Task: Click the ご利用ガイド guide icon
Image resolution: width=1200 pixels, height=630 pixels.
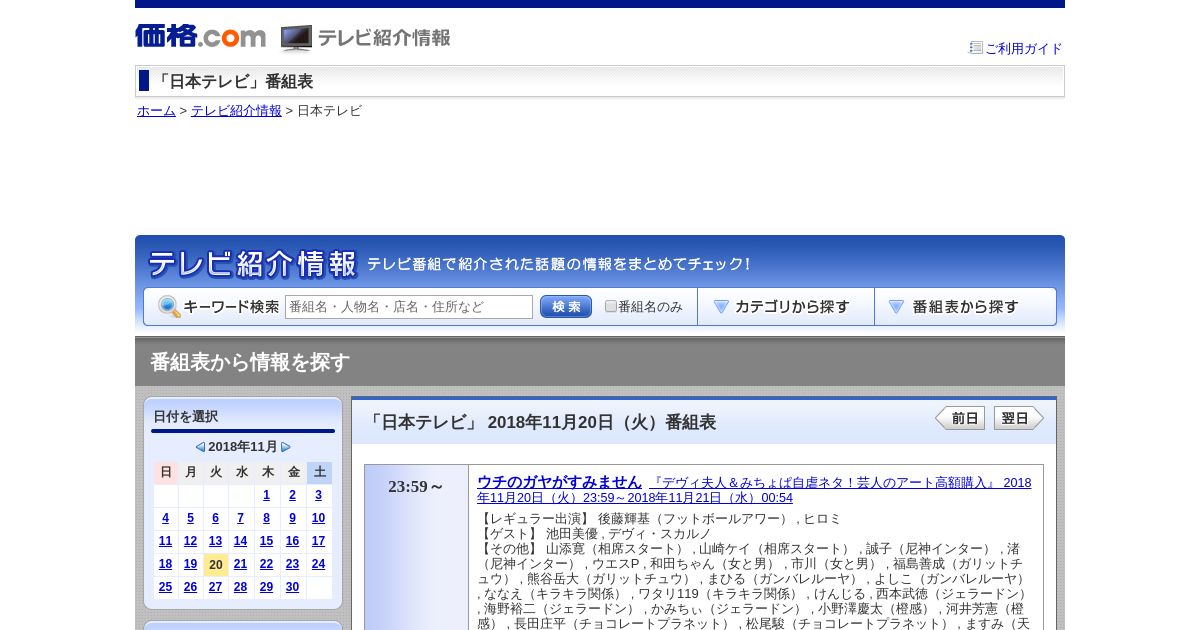Action: point(976,47)
